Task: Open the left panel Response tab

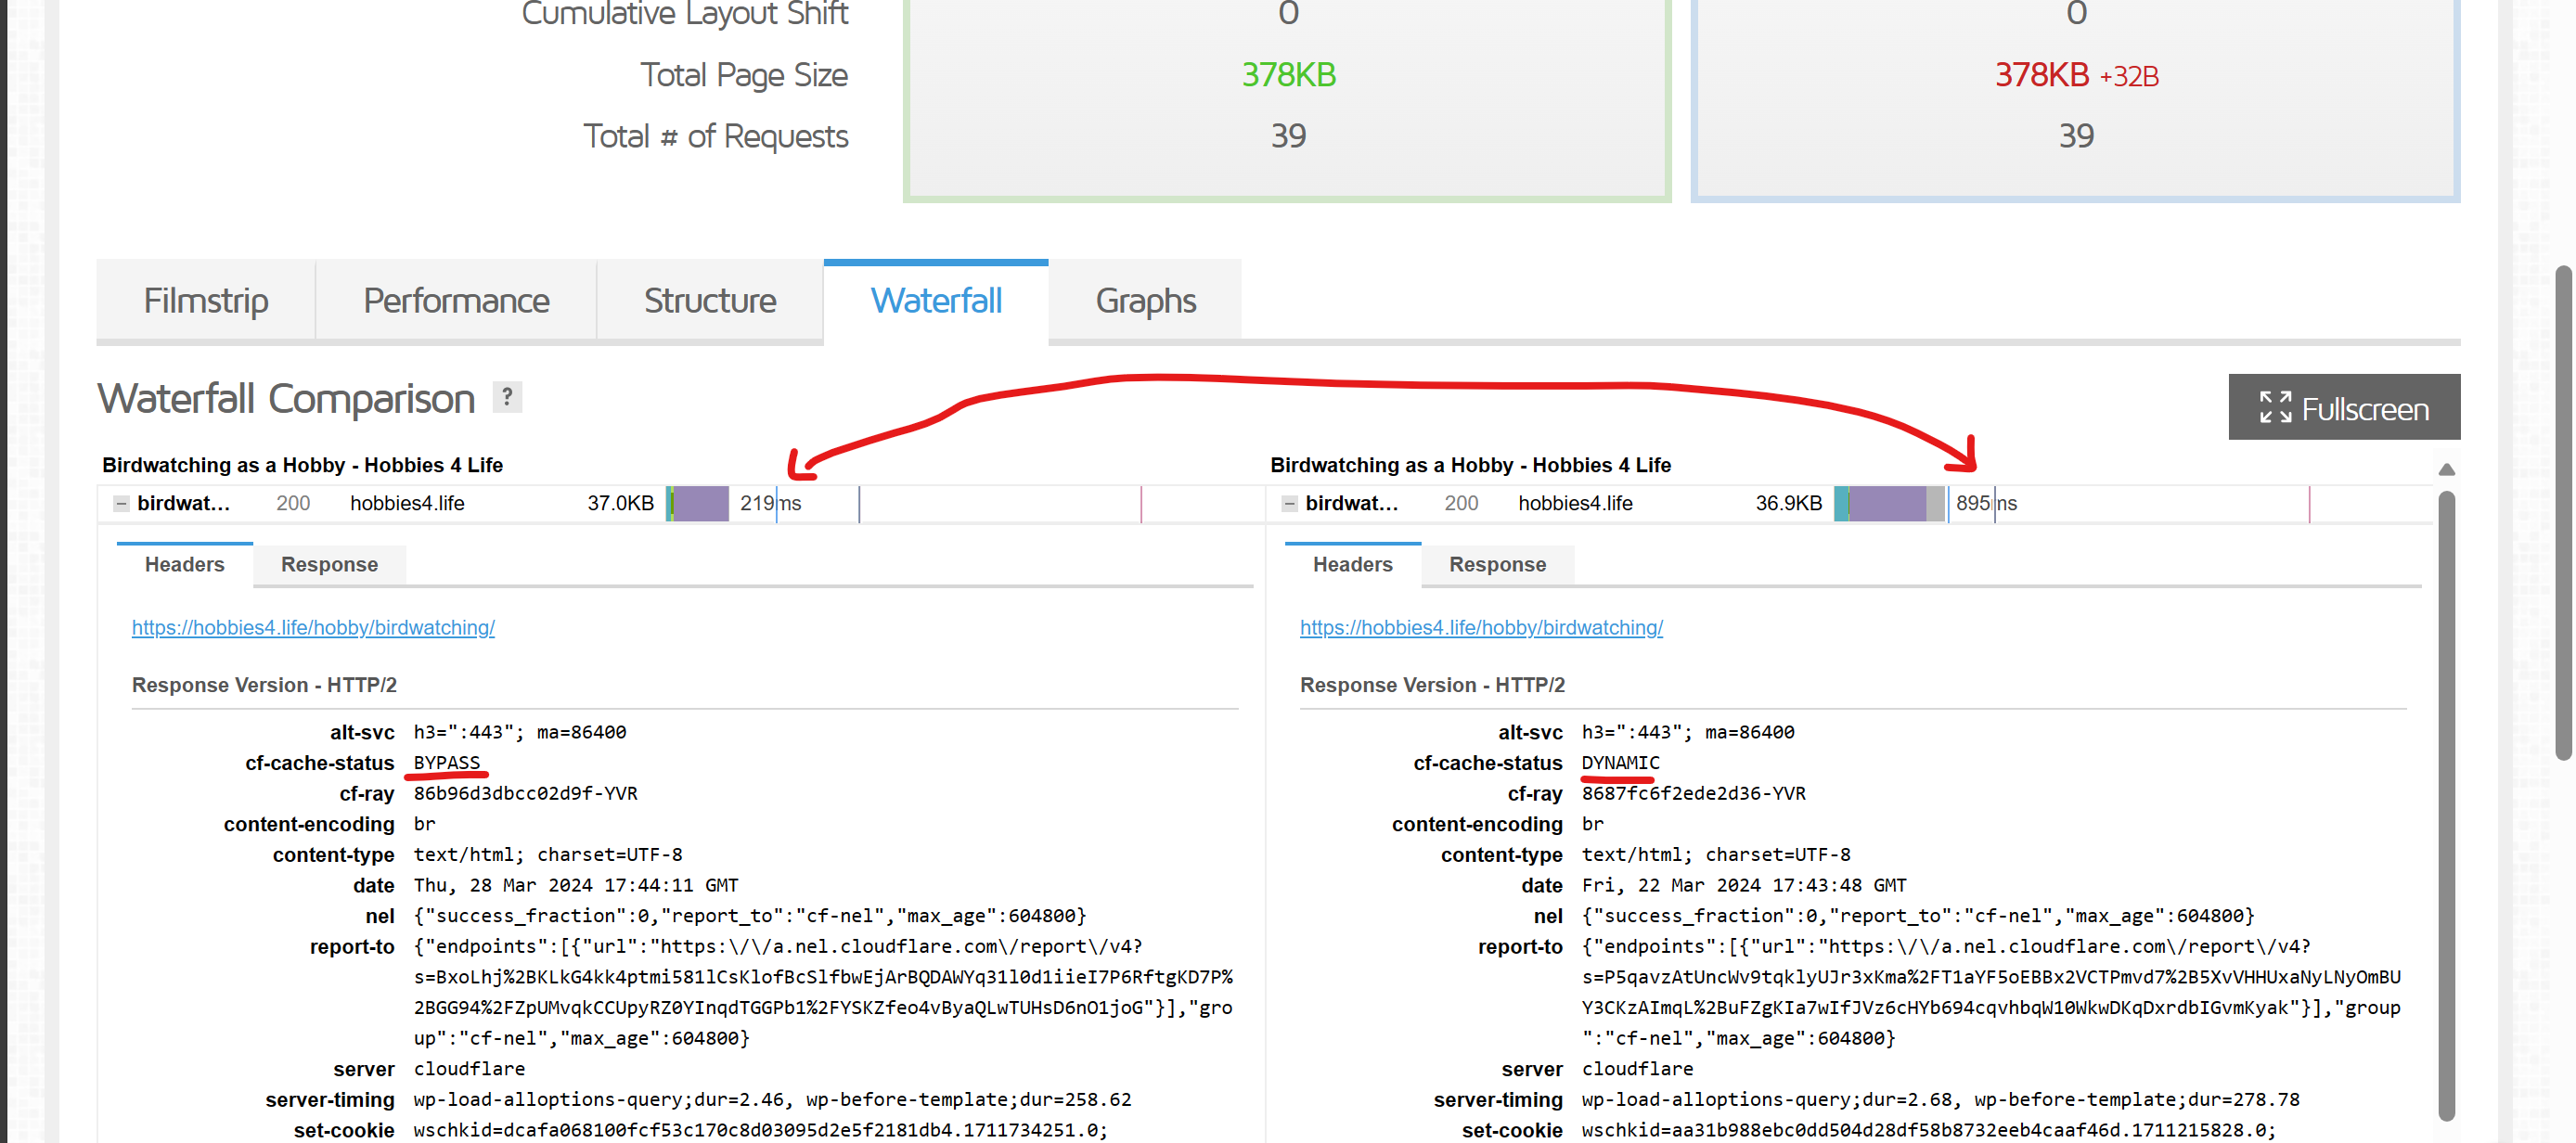Action: tap(329, 565)
